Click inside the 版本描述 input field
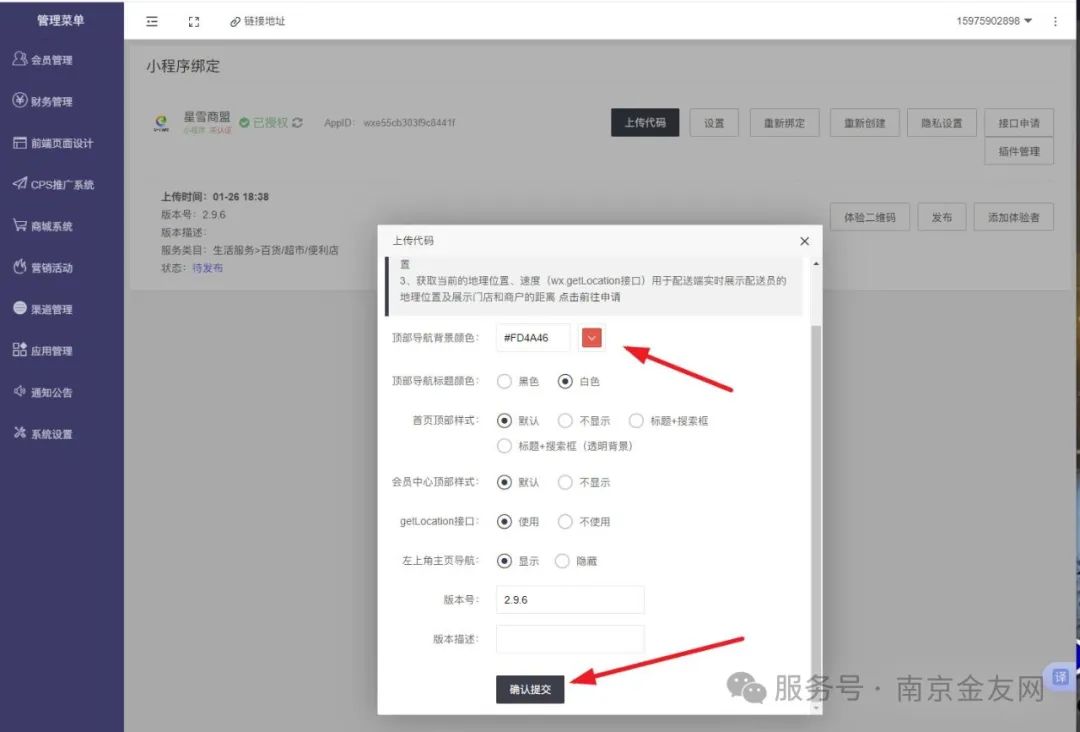The height and width of the screenshot is (732, 1080). [569, 639]
